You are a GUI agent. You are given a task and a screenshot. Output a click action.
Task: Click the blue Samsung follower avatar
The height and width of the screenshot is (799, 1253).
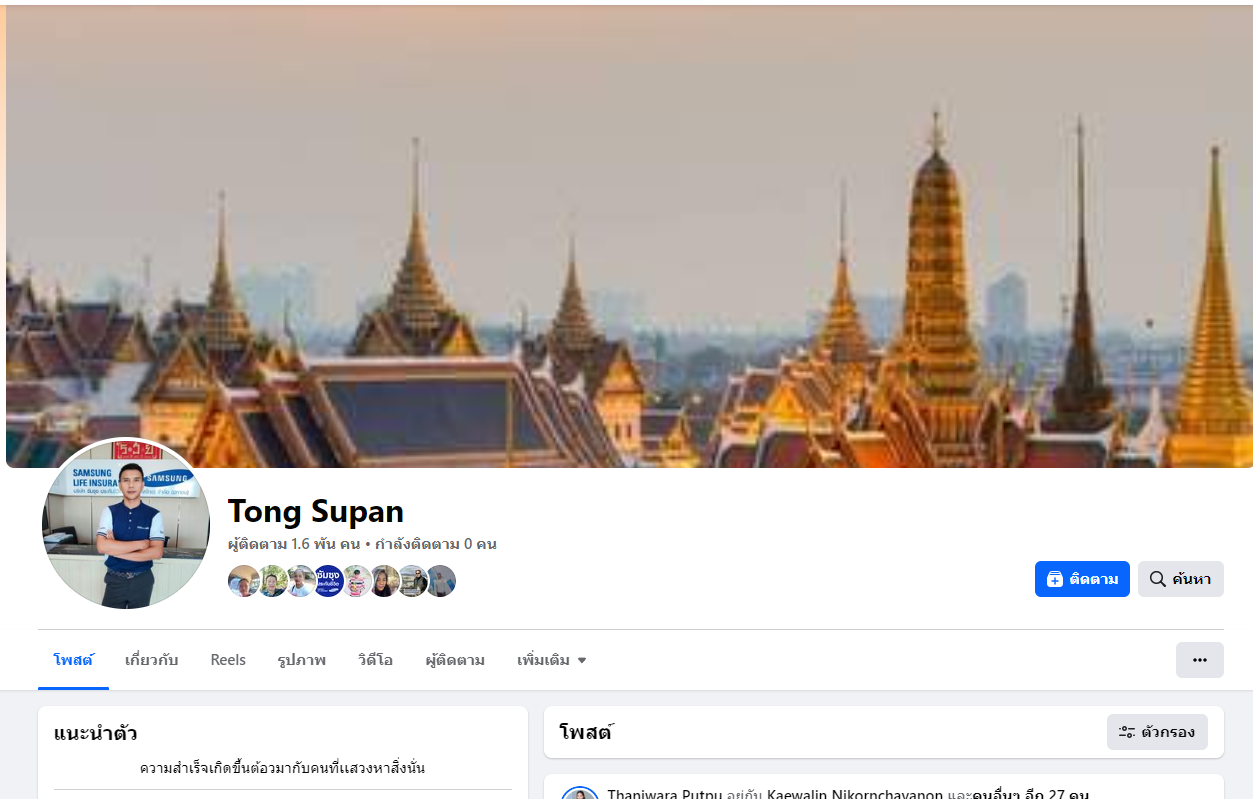point(328,581)
